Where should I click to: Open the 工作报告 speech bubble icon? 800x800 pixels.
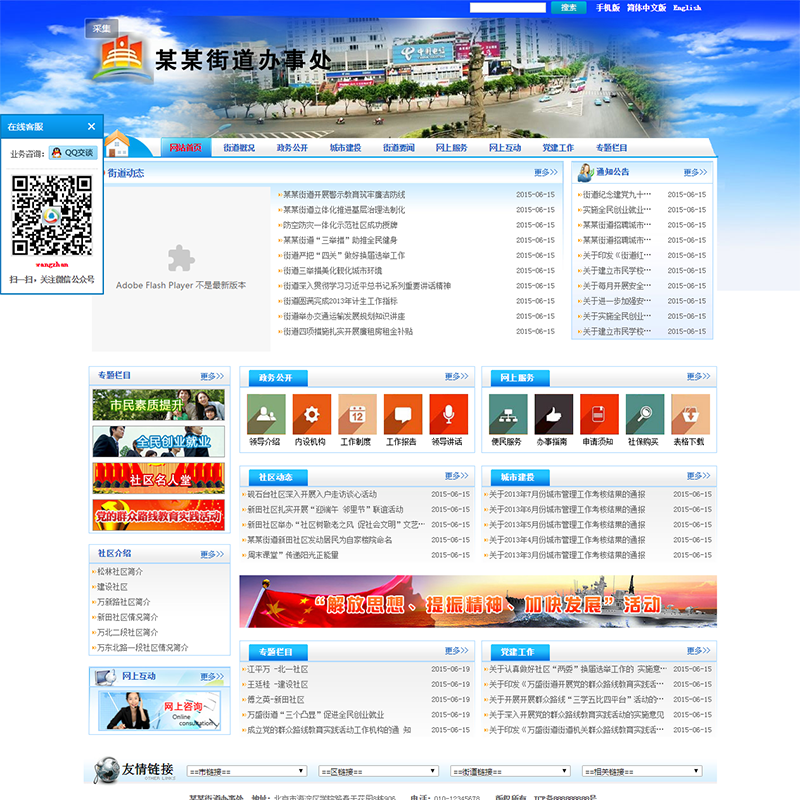pyautogui.click(x=403, y=414)
